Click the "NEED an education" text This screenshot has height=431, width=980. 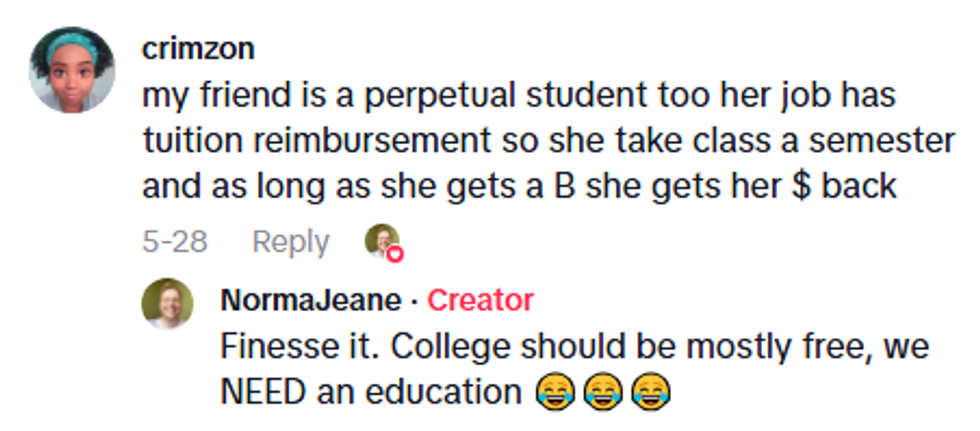tap(372, 392)
